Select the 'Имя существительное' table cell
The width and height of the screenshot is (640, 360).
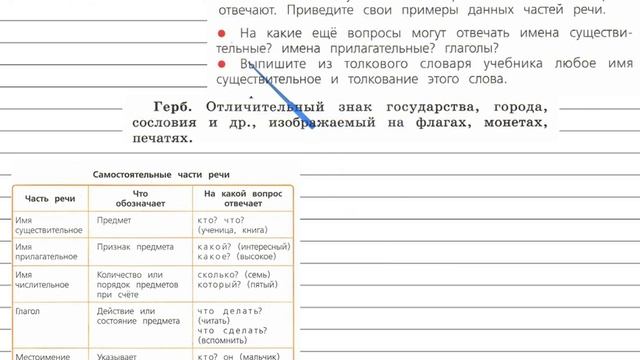point(49,225)
